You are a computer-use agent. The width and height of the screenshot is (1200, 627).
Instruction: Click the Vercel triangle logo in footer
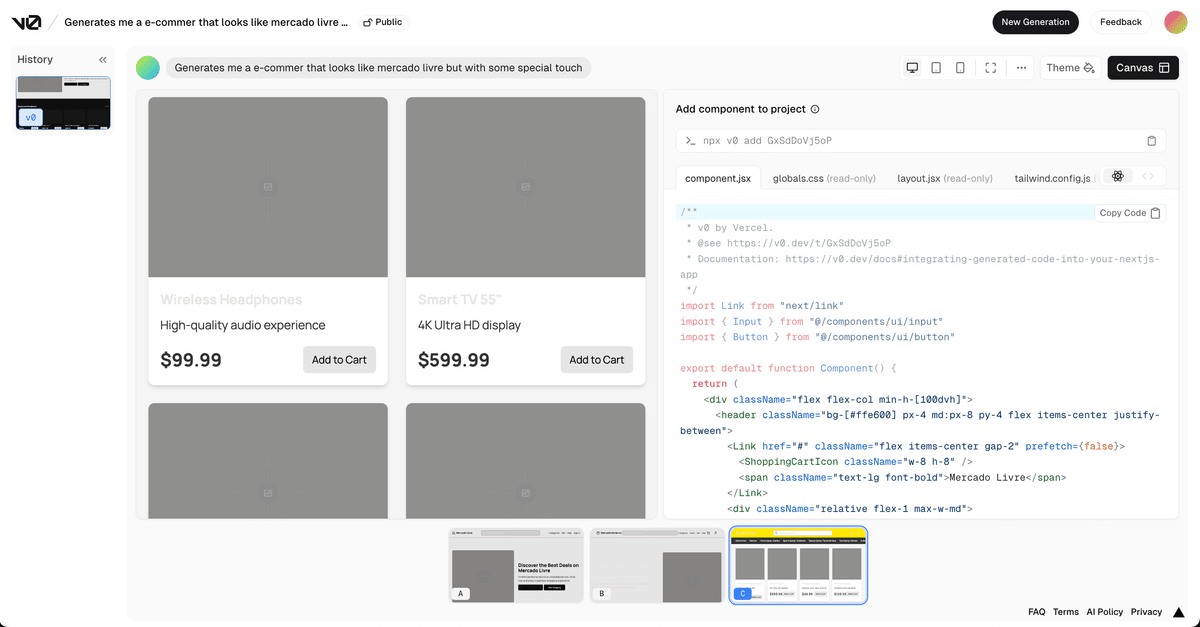click(1179, 612)
